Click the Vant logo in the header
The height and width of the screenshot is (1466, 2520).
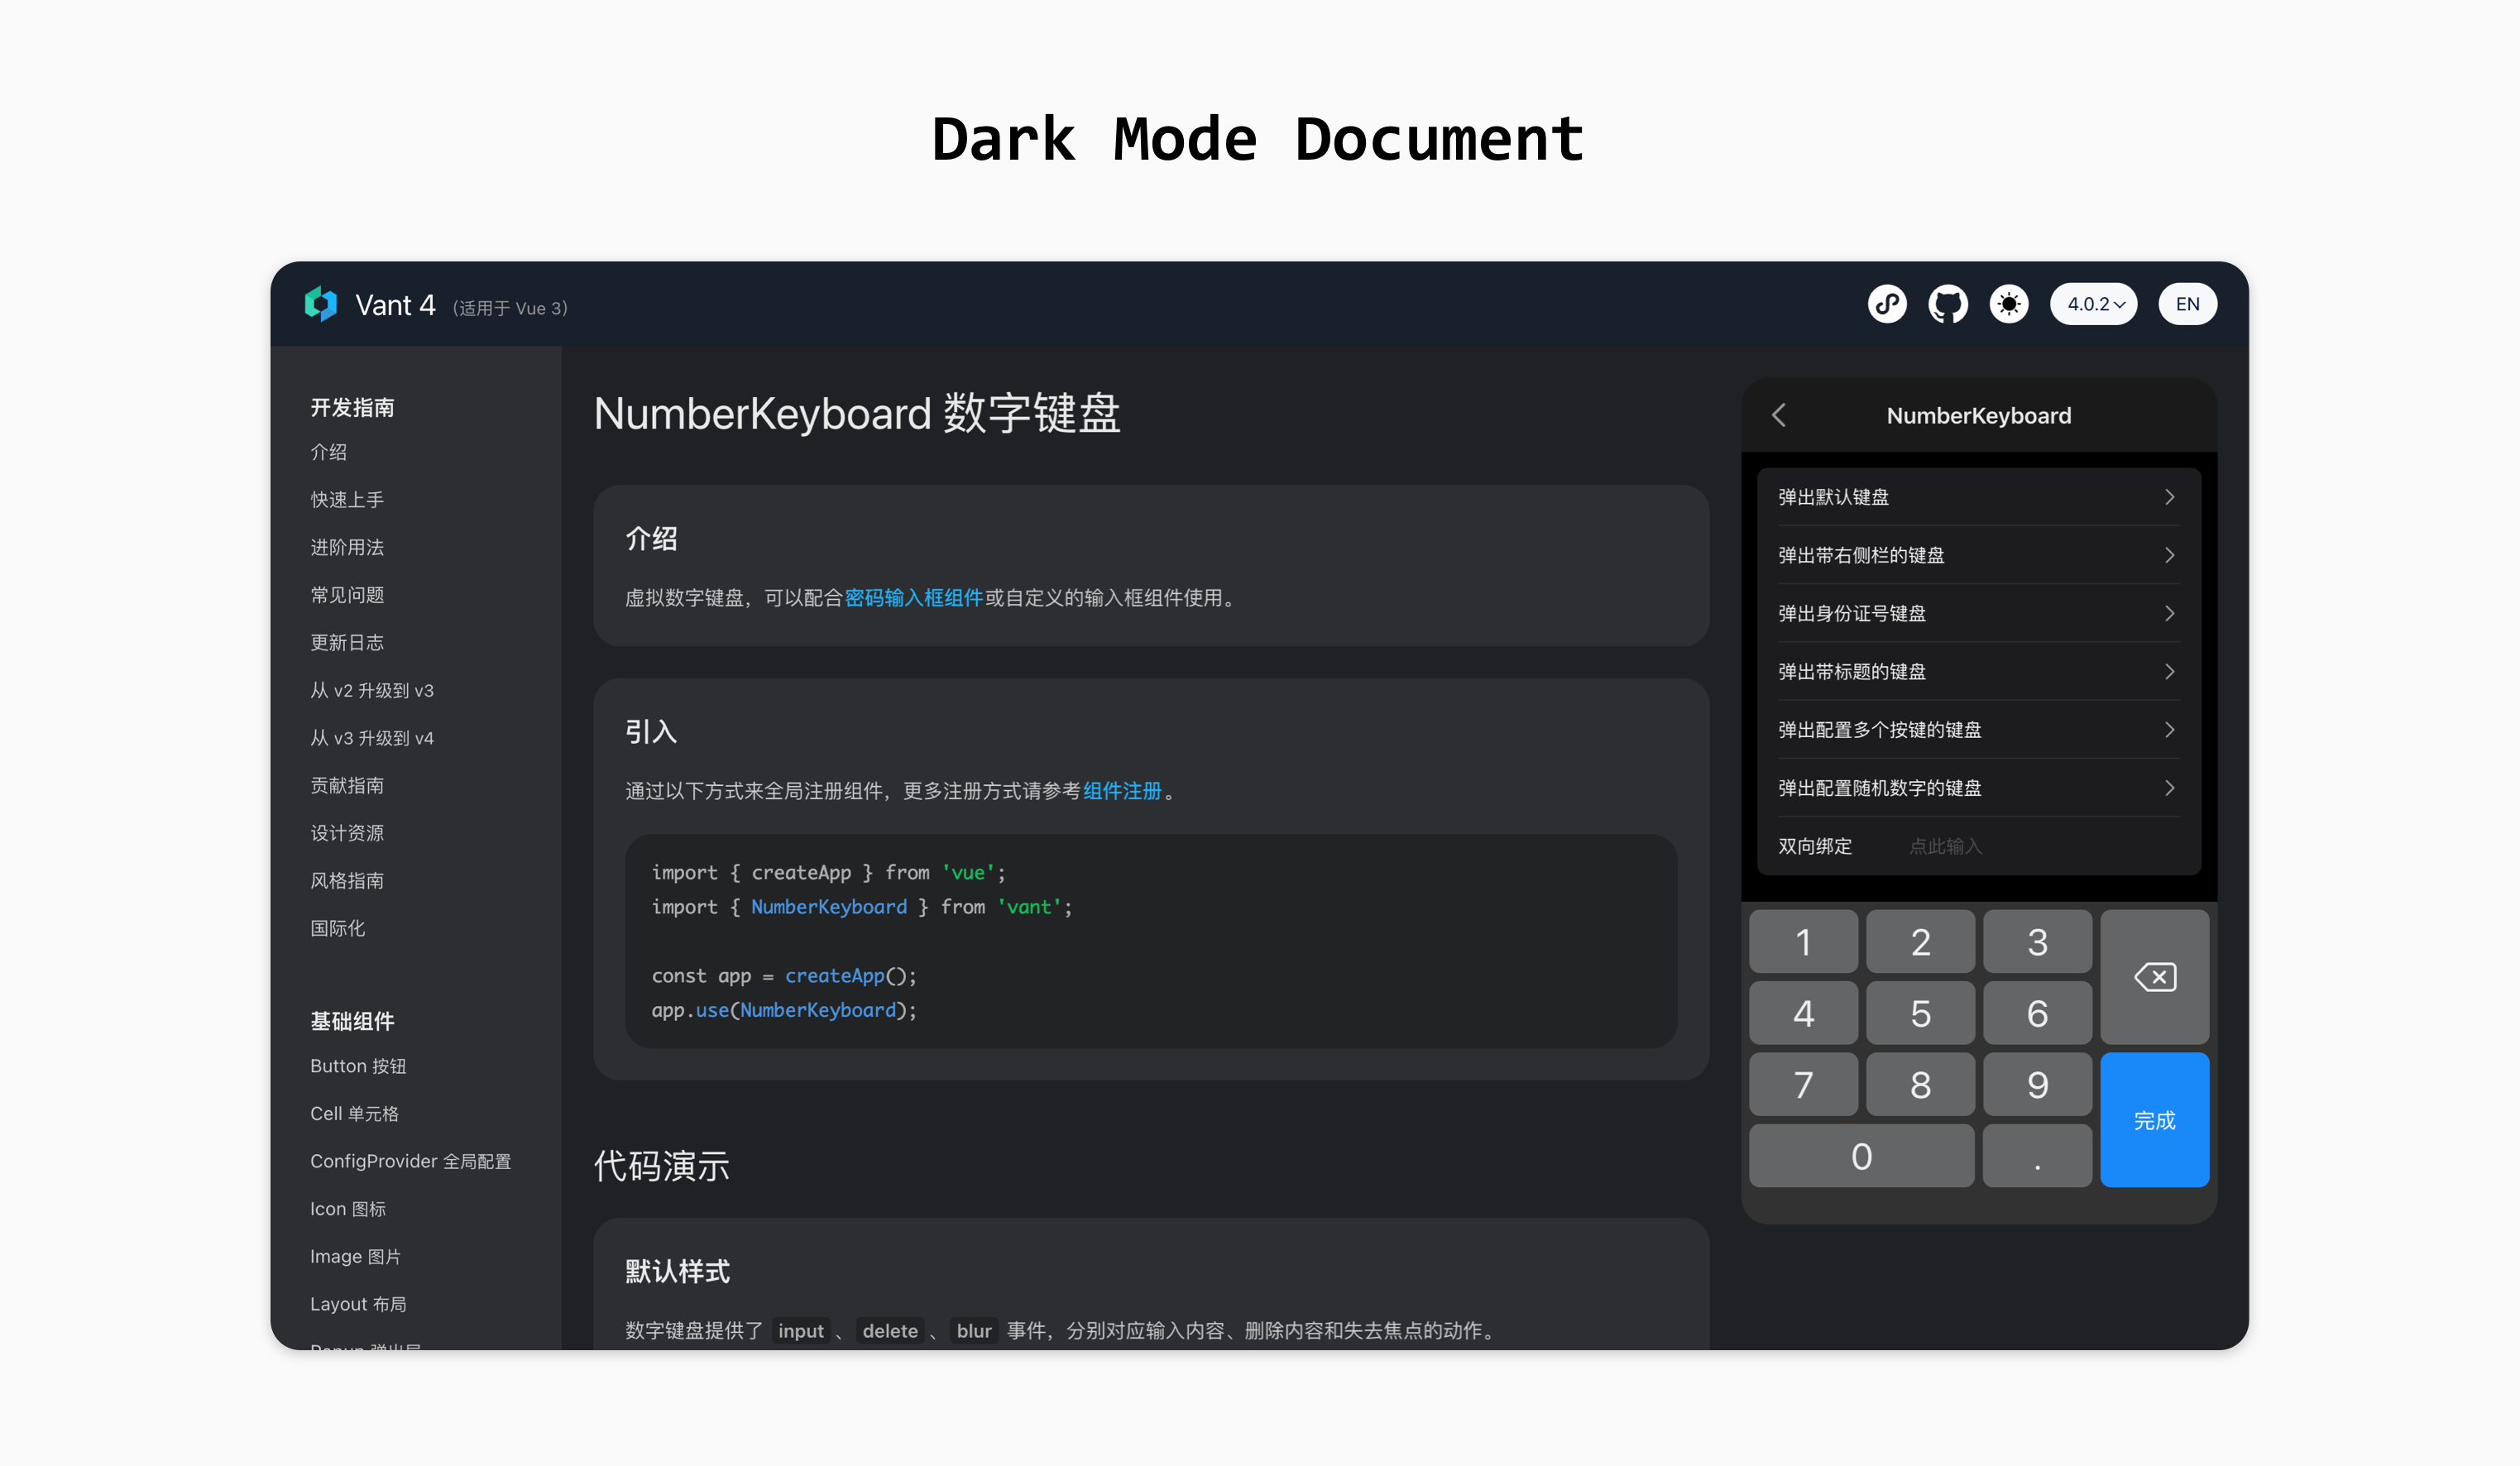click(321, 304)
